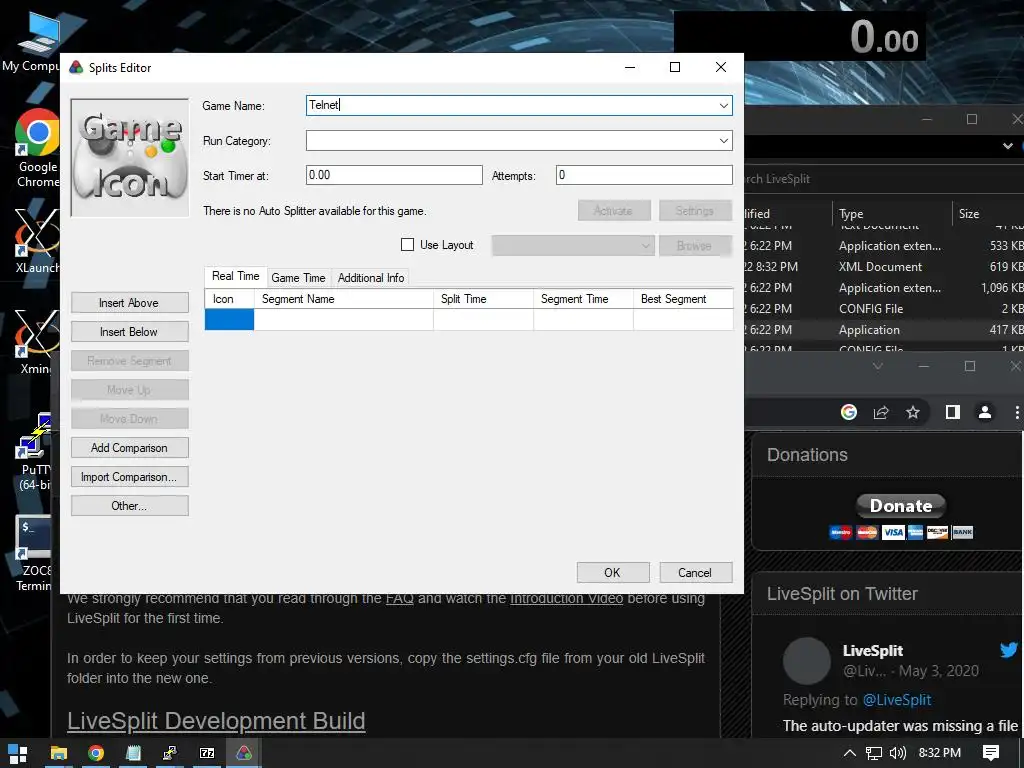Click the share page icon in Chrome

click(881, 412)
